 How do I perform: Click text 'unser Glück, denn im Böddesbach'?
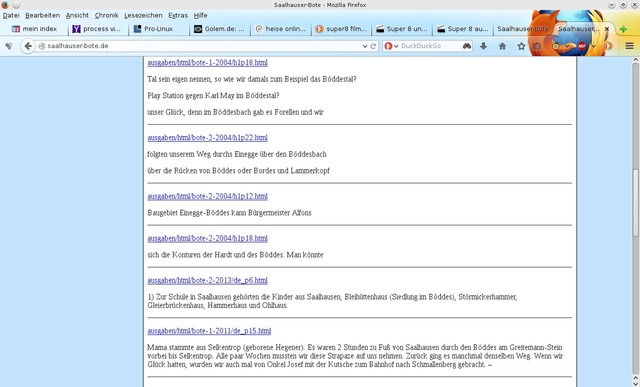click(x=199, y=112)
